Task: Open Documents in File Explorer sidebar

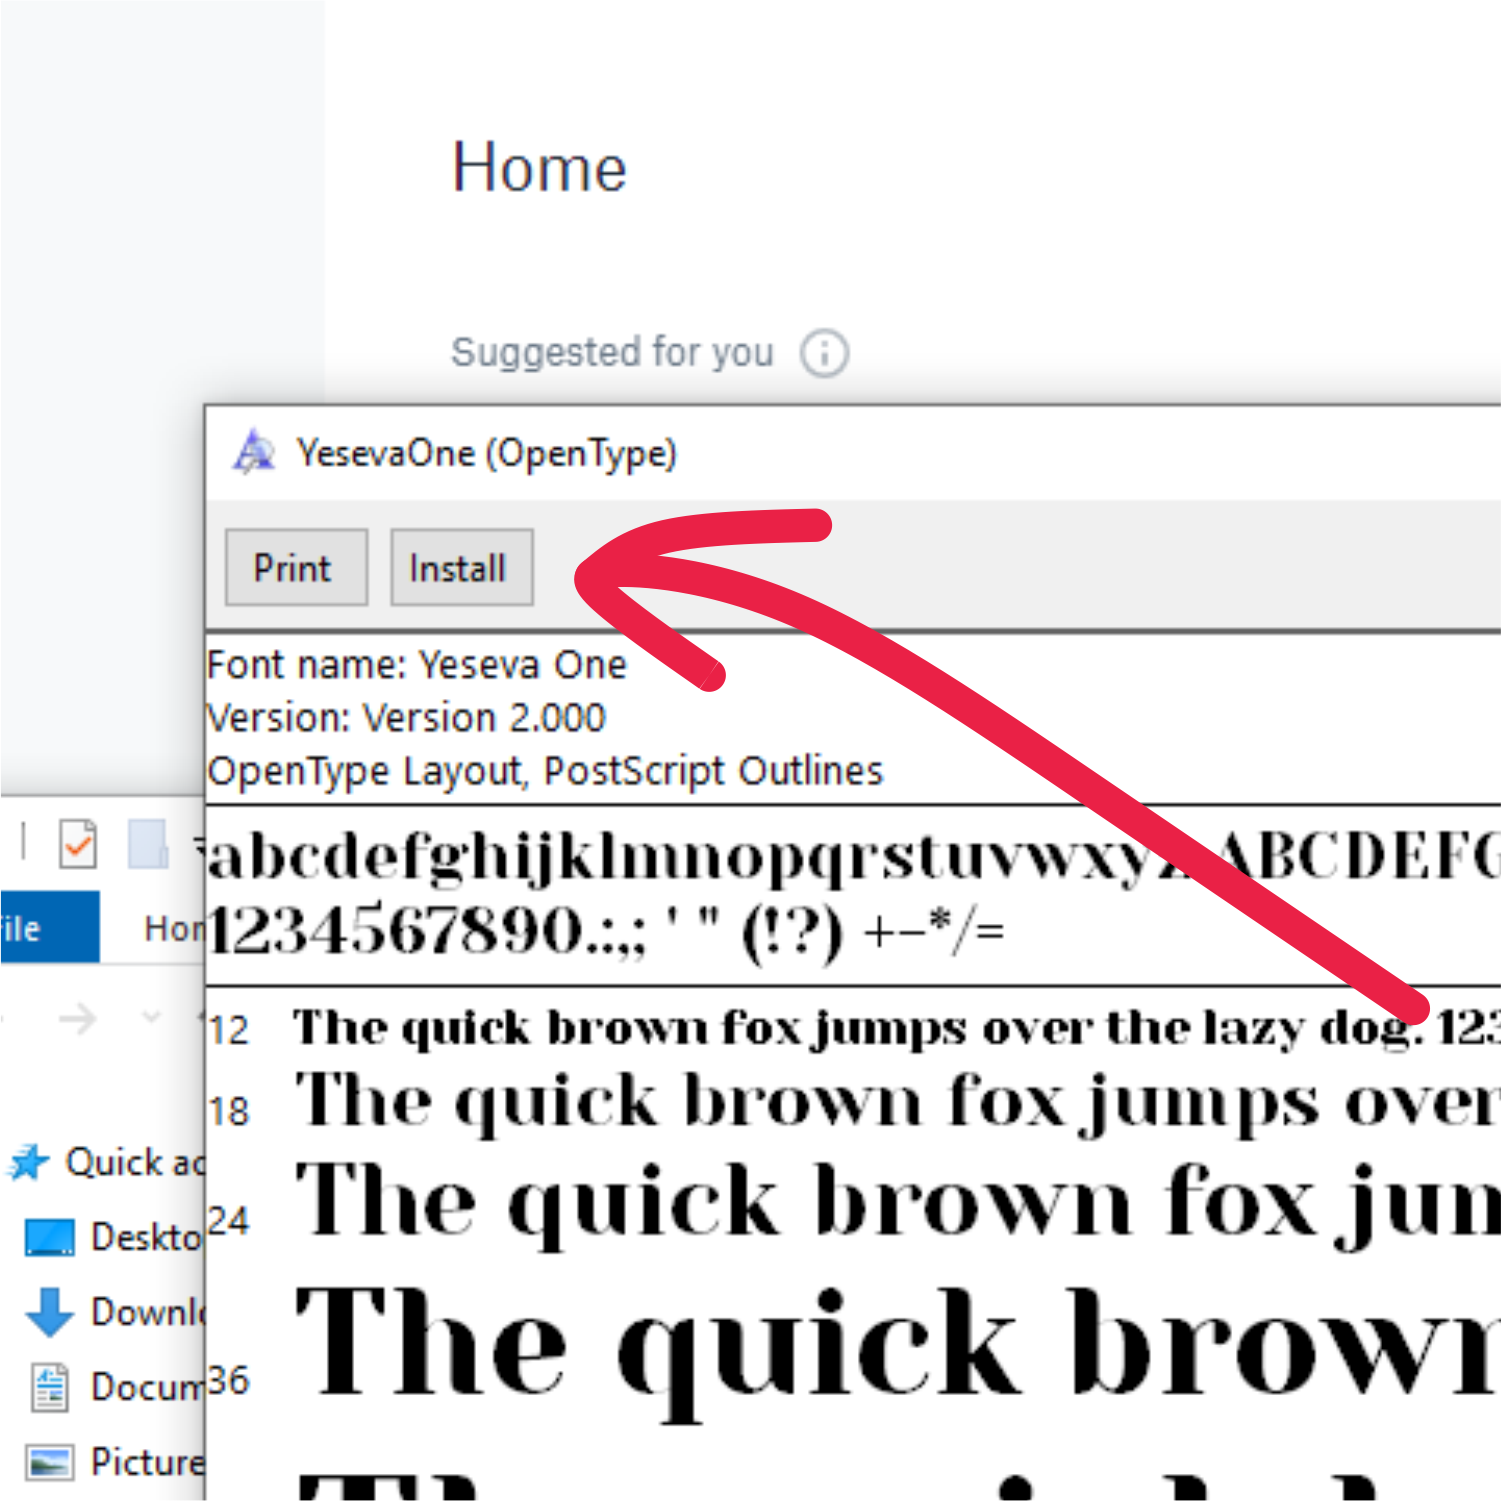Action: [x=113, y=1387]
